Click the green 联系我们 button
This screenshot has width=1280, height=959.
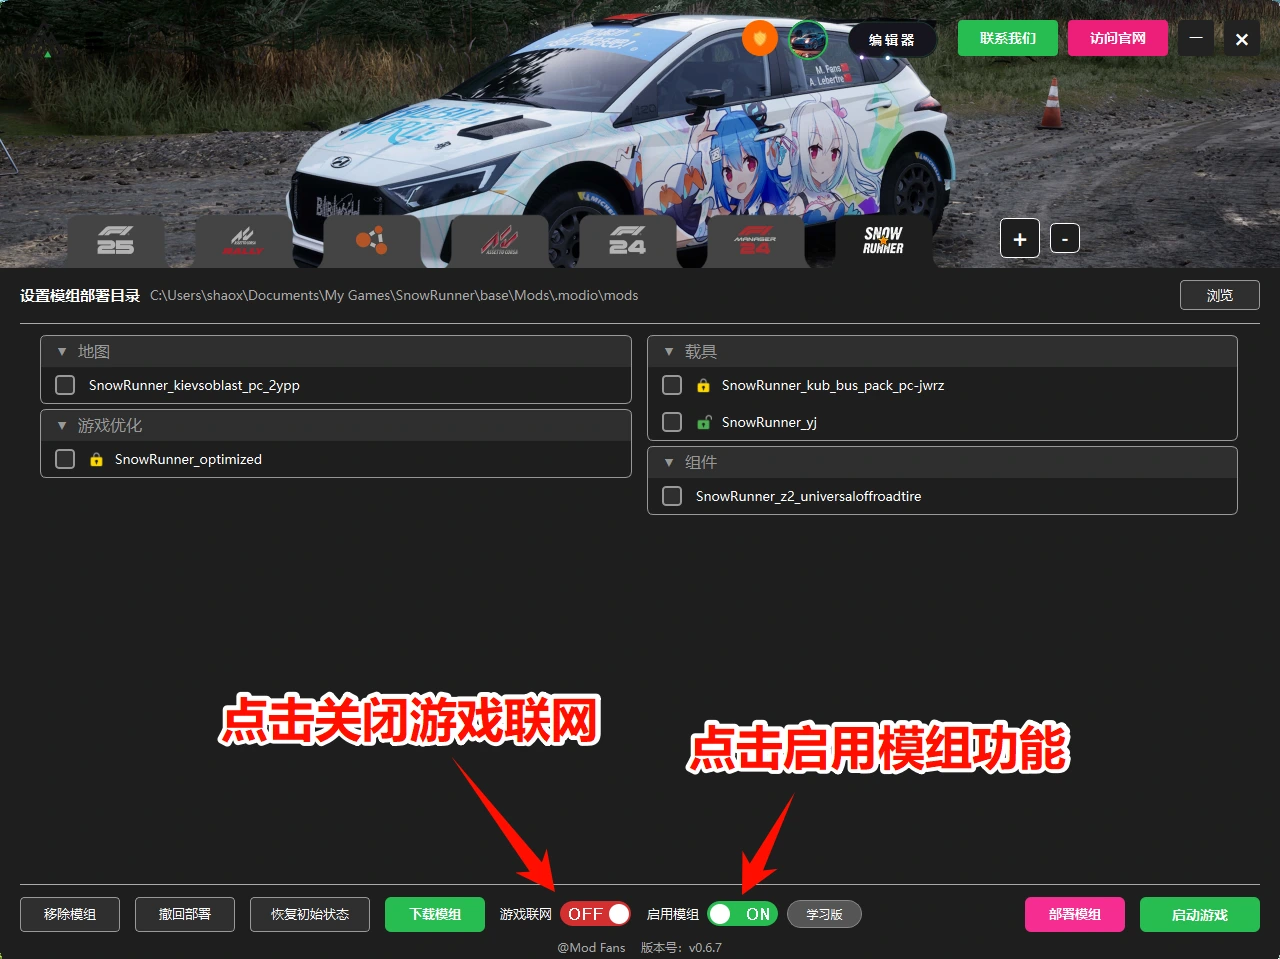pyautogui.click(x=1008, y=38)
